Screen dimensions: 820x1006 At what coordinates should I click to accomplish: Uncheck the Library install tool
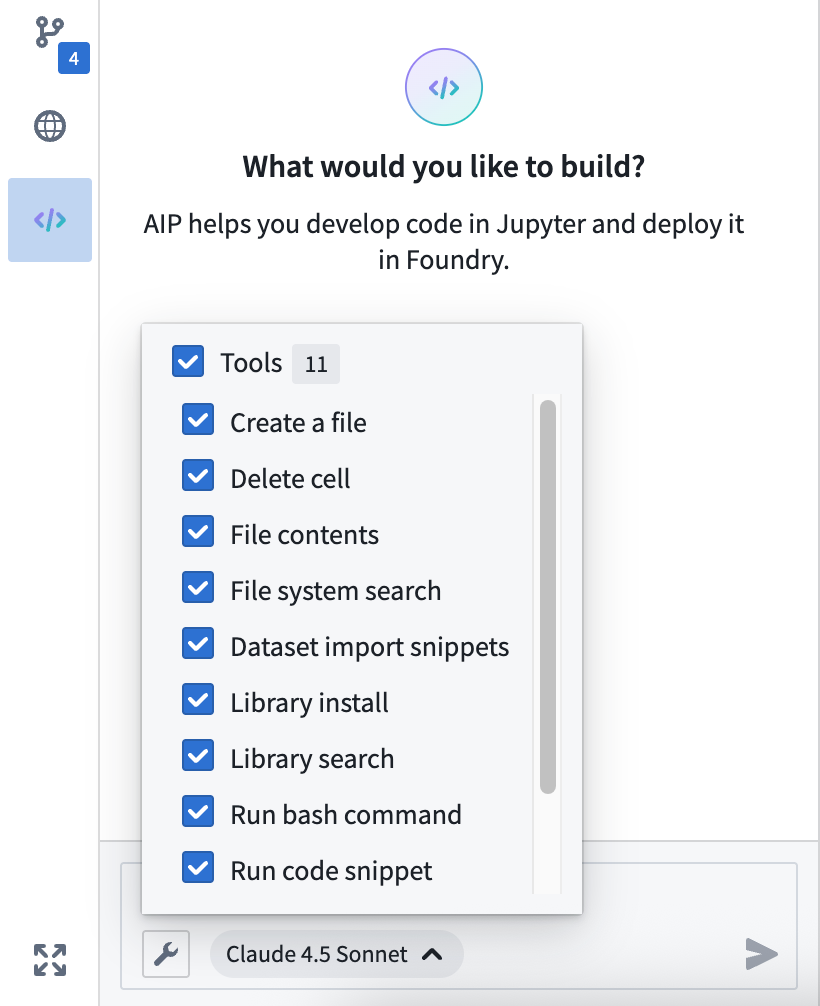tap(198, 699)
